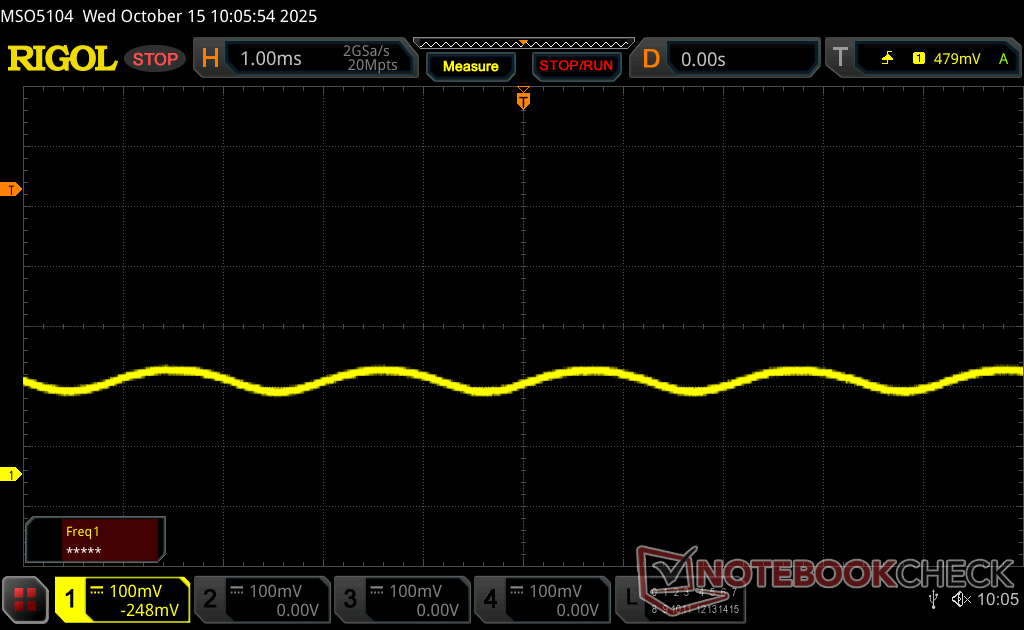Enable channel 2
The width and height of the screenshot is (1024, 630).
(x=261, y=599)
